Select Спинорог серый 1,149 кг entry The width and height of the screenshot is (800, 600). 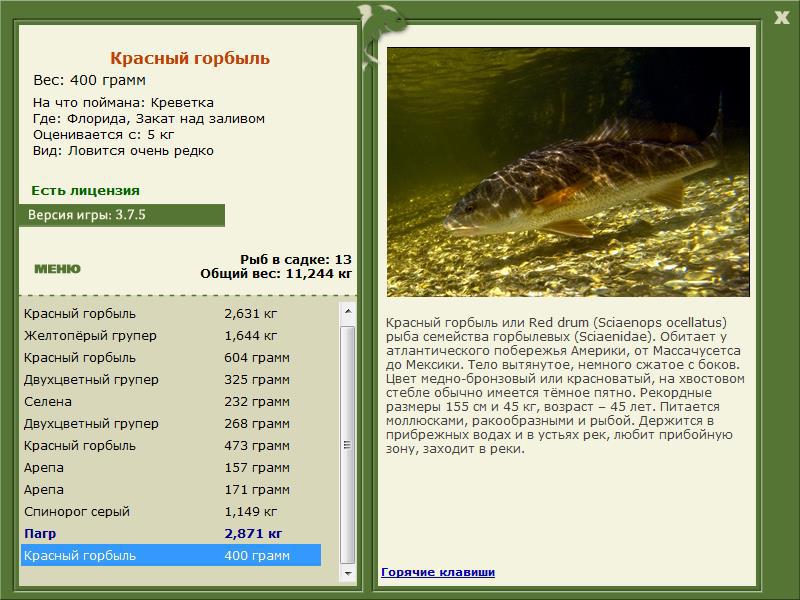click(171, 511)
